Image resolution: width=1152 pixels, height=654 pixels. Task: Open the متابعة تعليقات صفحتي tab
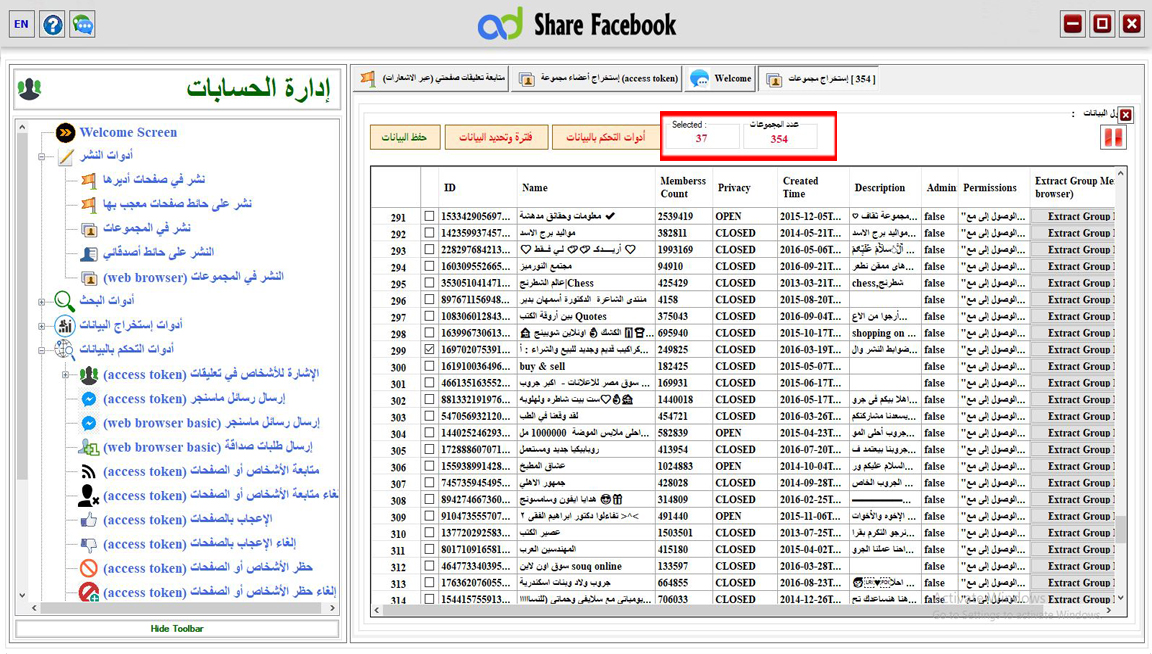(432, 78)
